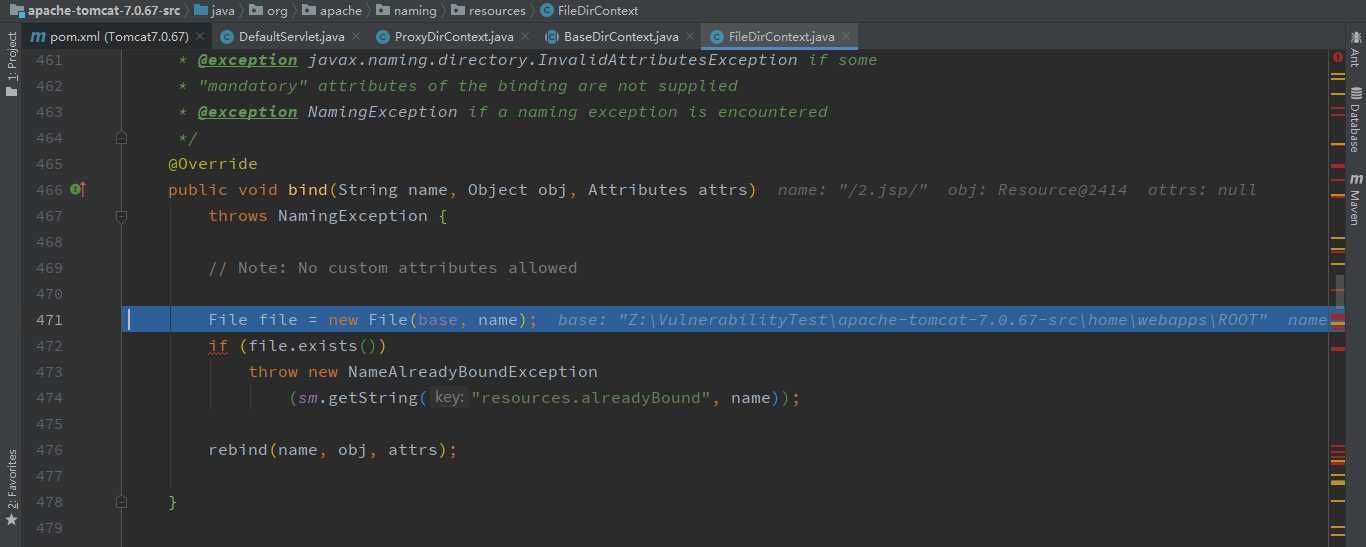This screenshot has width=1366, height=547.
Task: Switch to the BaseDirContext.java tab
Action: pyautogui.click(x=621, y=37)
